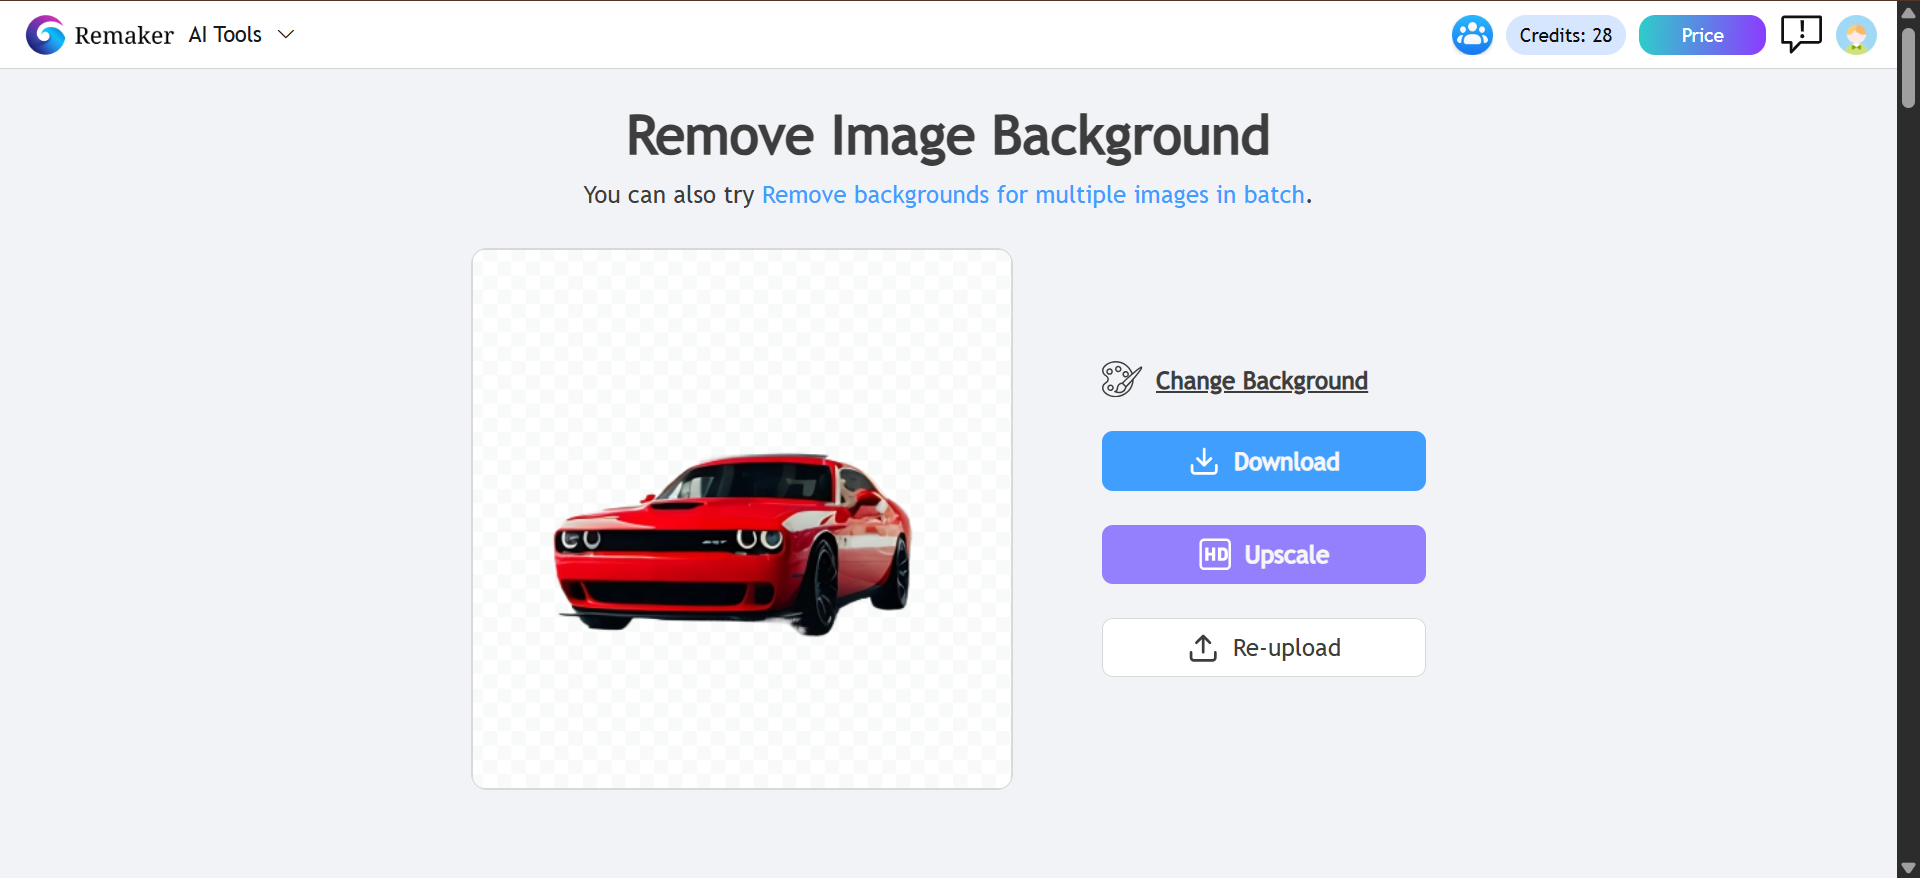Open the user profile avatar

tap(1856, 35)
